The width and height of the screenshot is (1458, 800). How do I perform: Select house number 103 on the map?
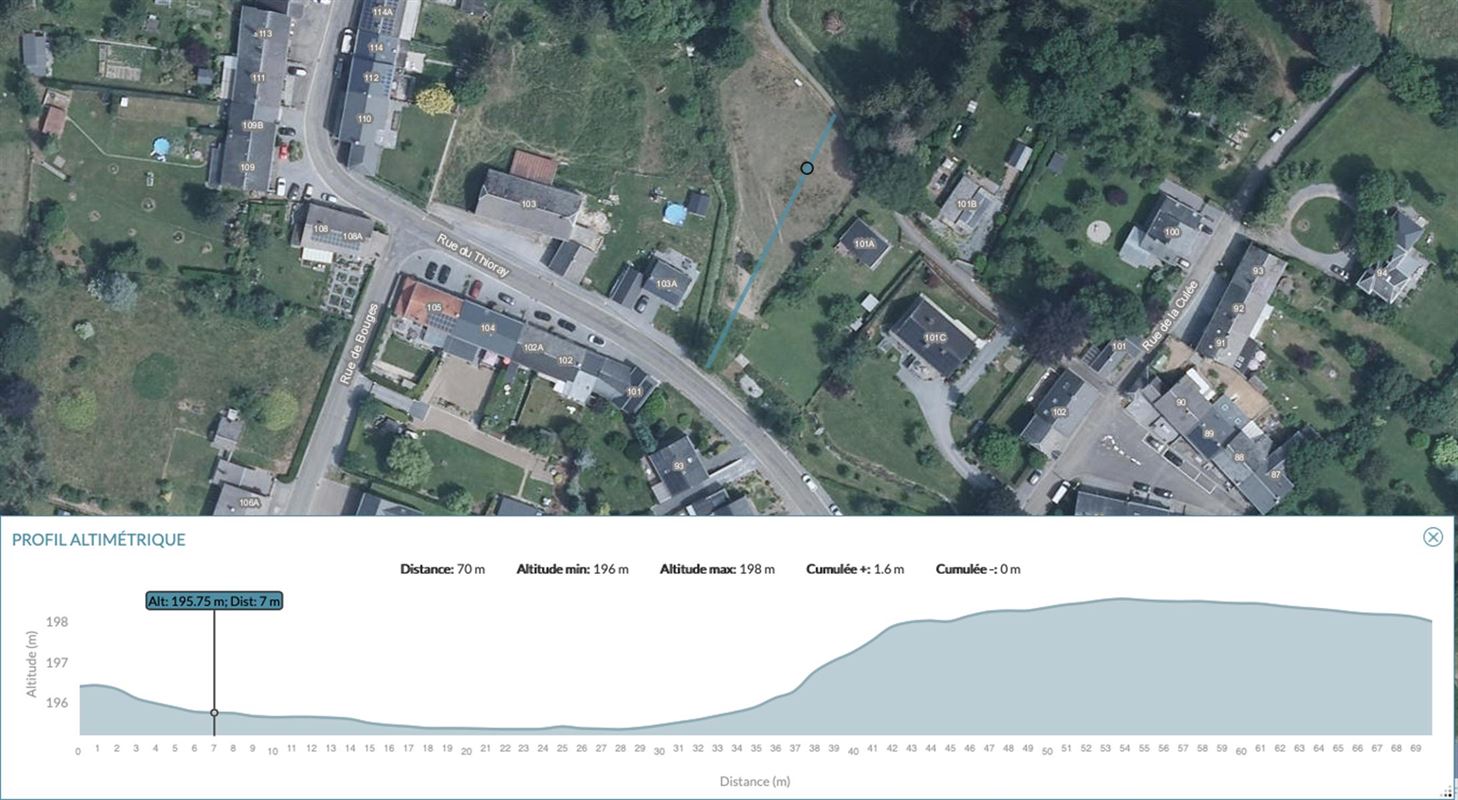click(528, 204)
